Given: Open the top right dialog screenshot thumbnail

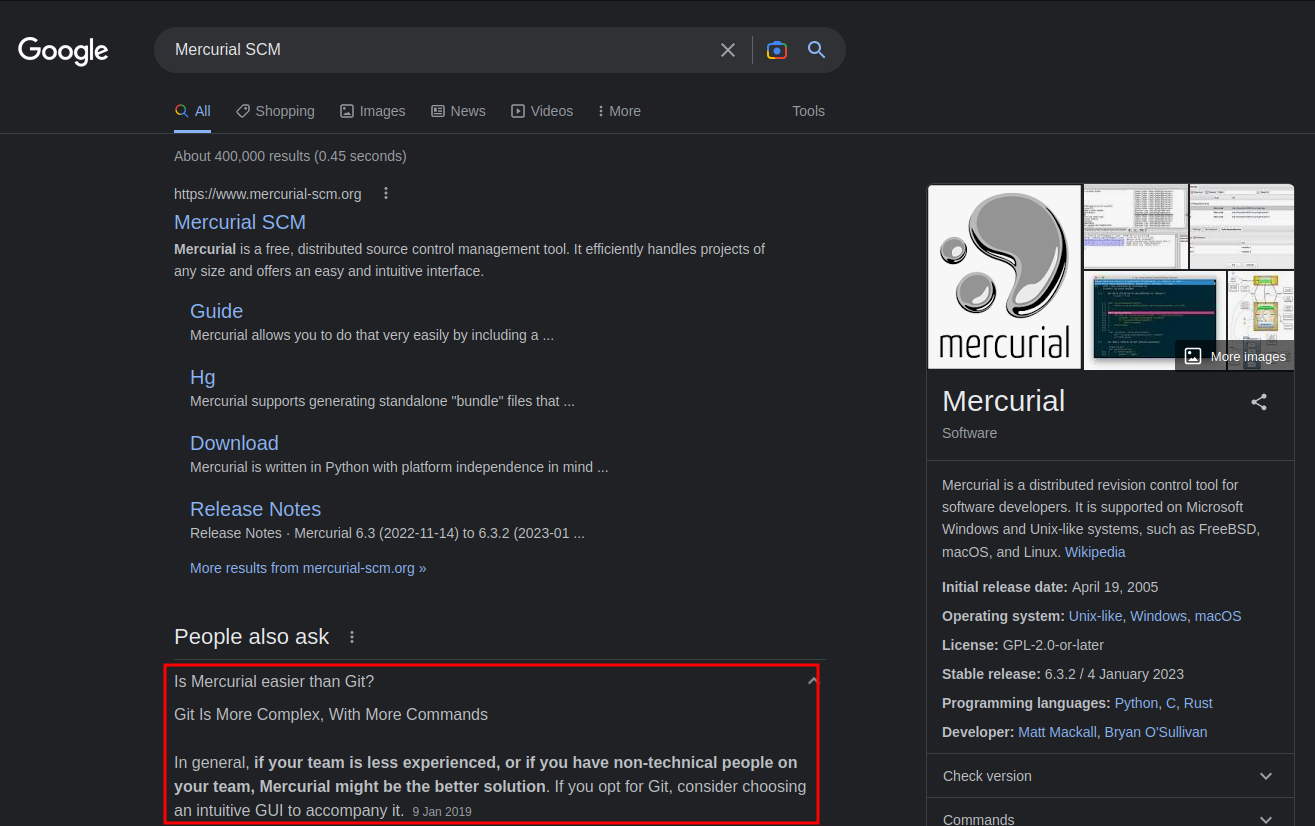Looking at the screenshot, I should coord(1242,227).
